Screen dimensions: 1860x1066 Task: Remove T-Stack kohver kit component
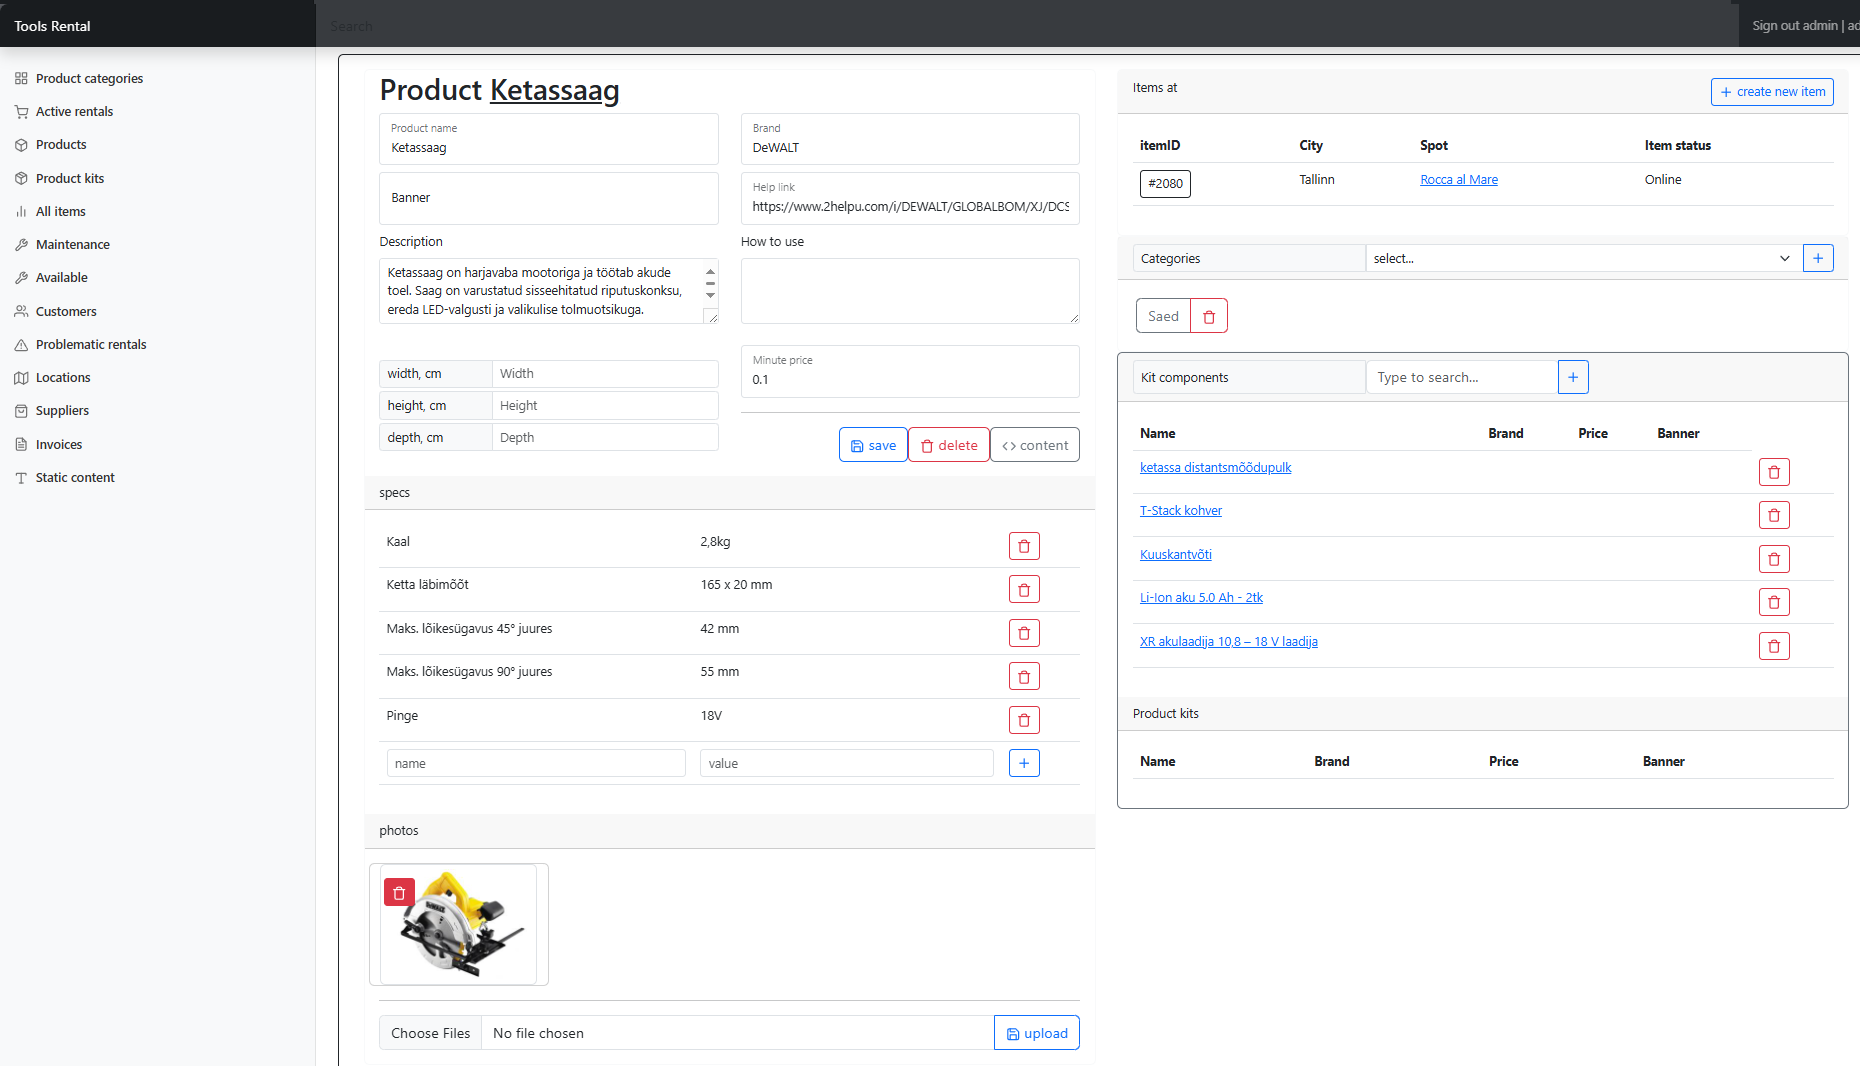point(1773,515)
